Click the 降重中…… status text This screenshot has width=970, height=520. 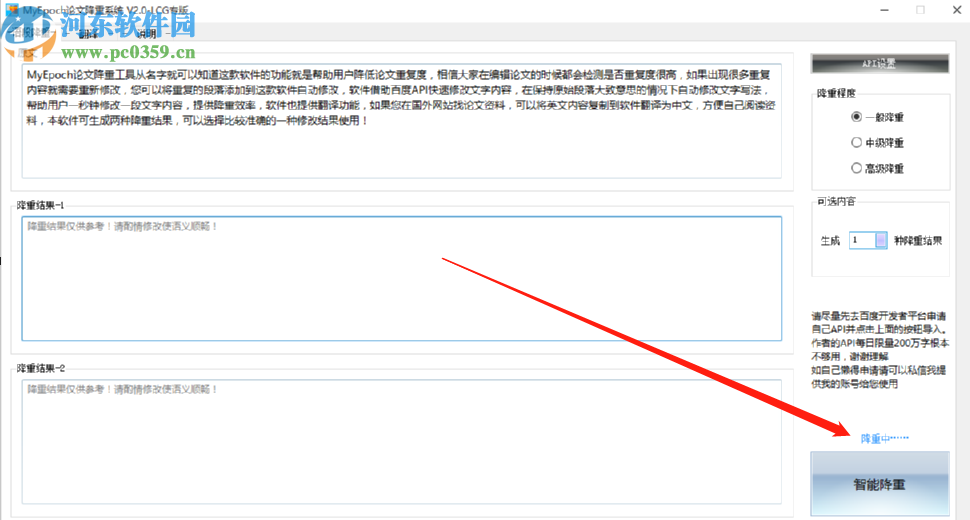(885, 438)
